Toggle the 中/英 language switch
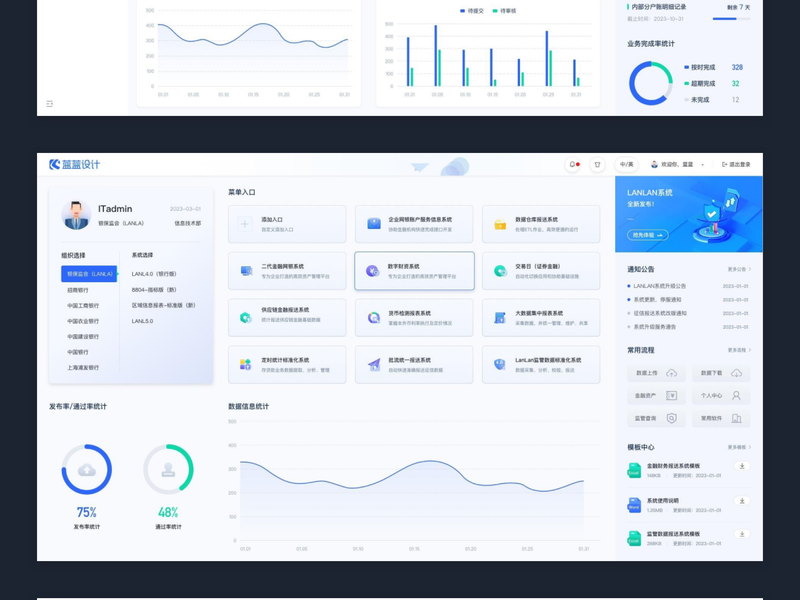Image resolution: width=800 pixels, height=600 pixels. [x=626, y=164]
